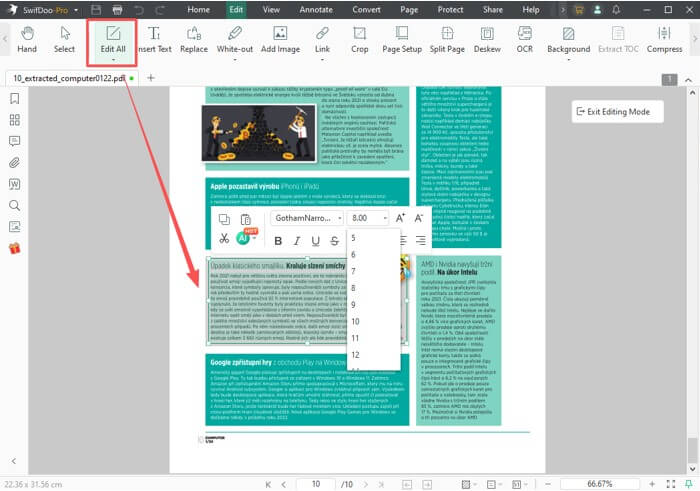This screenshot has height=491, width=700.
Task: Toggle strikethrough formatting
Action: 334,241
